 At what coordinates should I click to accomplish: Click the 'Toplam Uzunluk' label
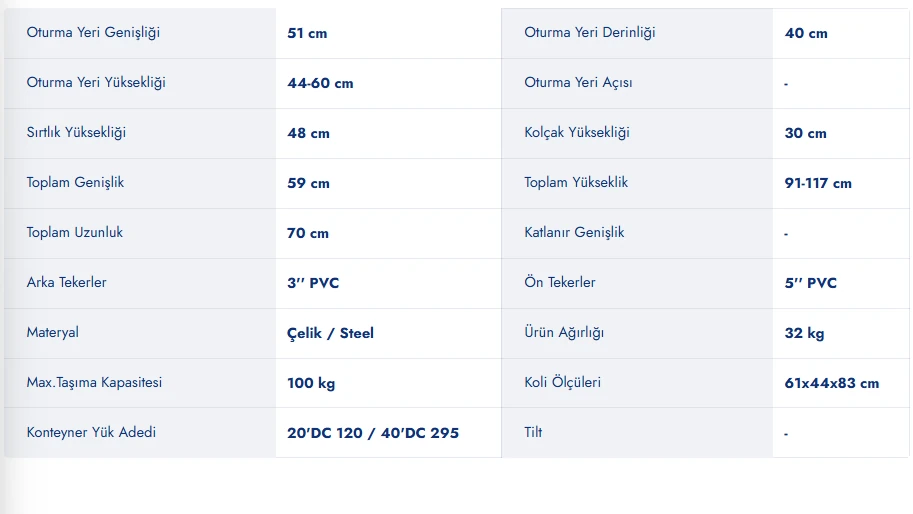click(x=75, y=233)
